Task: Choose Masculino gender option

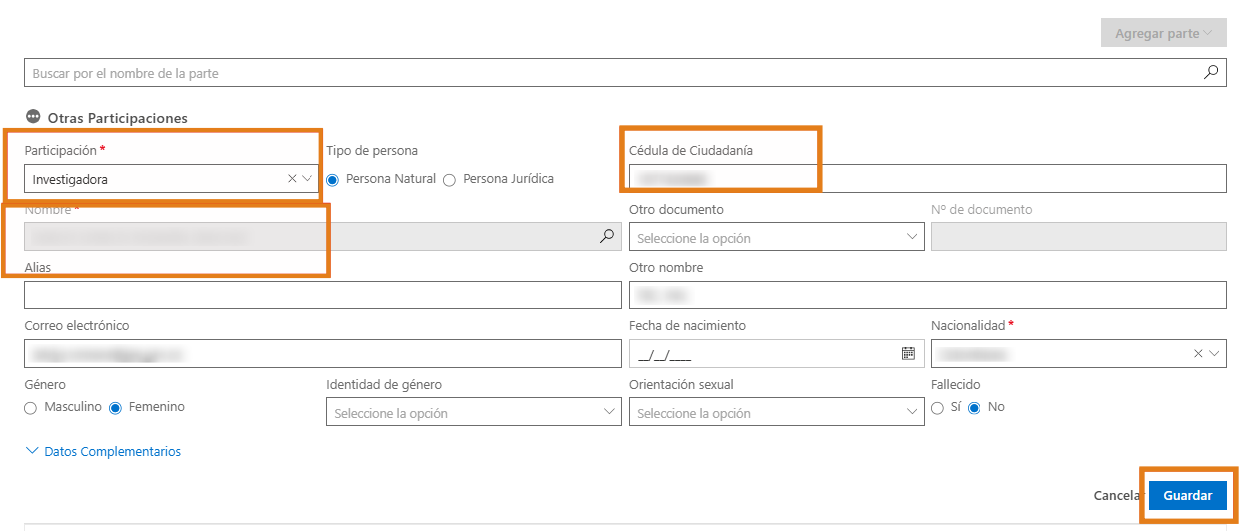Action: pos(31,408)
